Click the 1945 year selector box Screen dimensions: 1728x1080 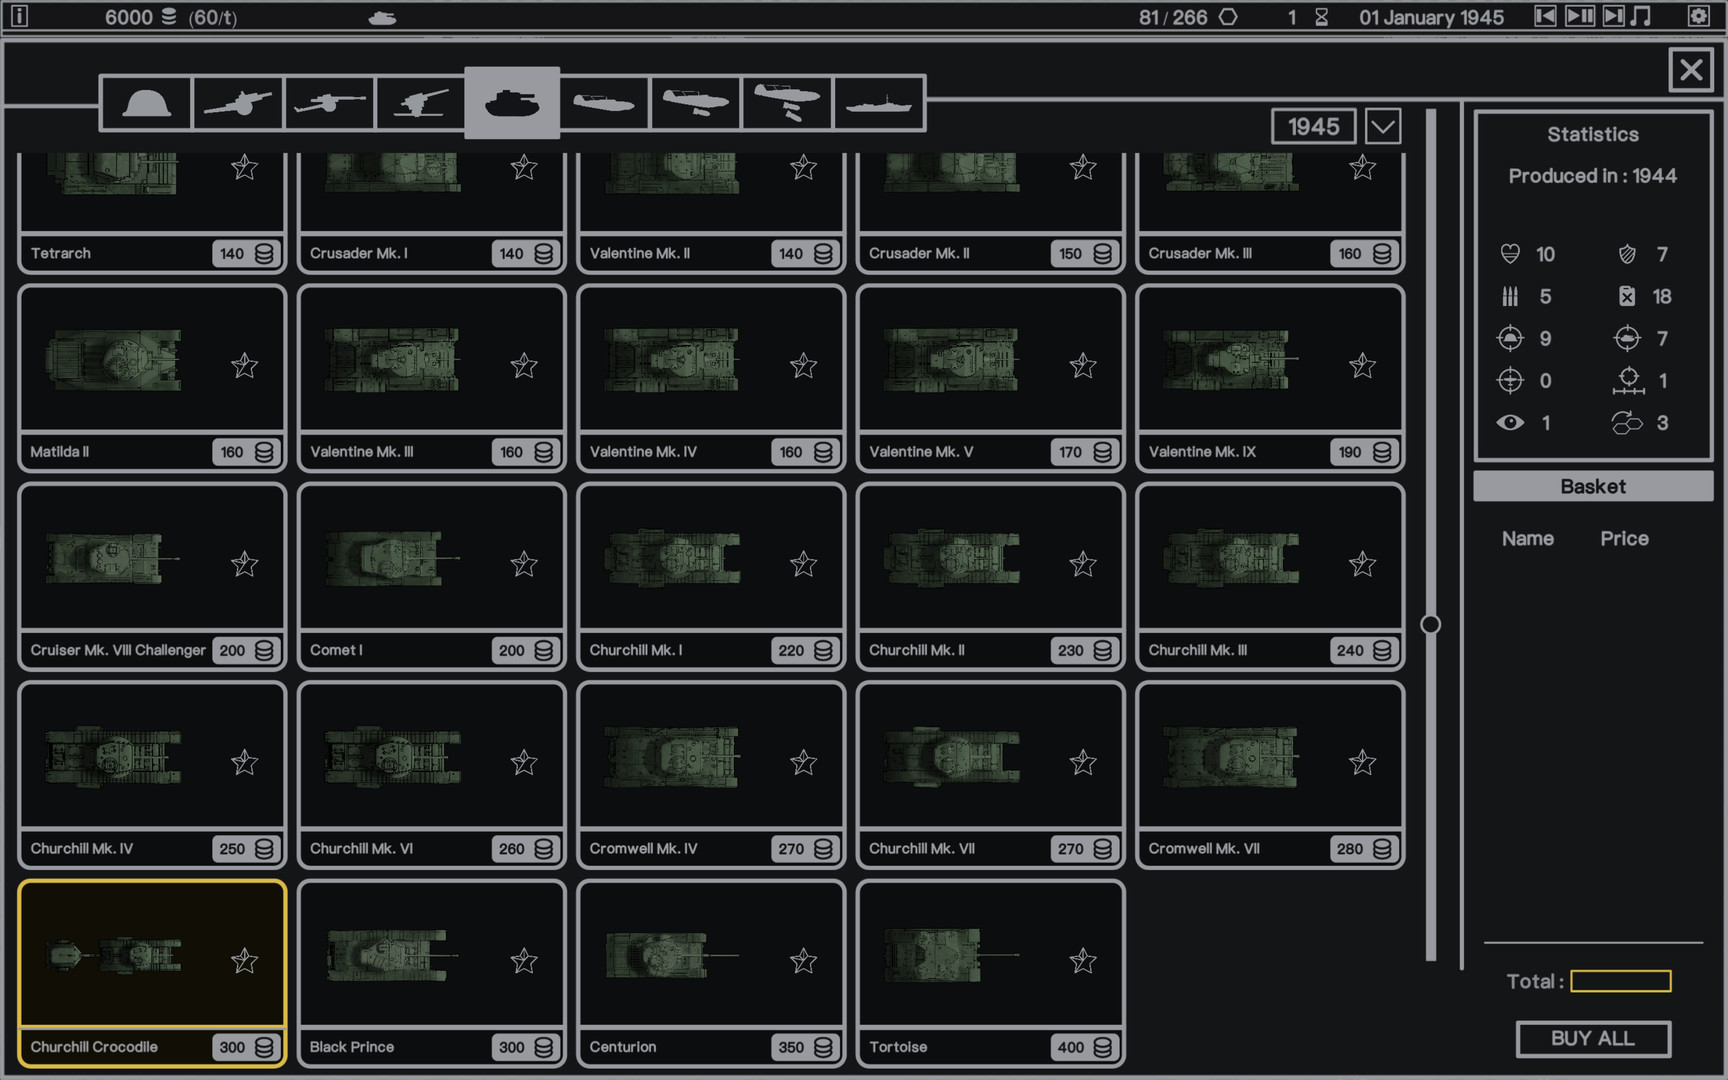[x=1313, y=127]
